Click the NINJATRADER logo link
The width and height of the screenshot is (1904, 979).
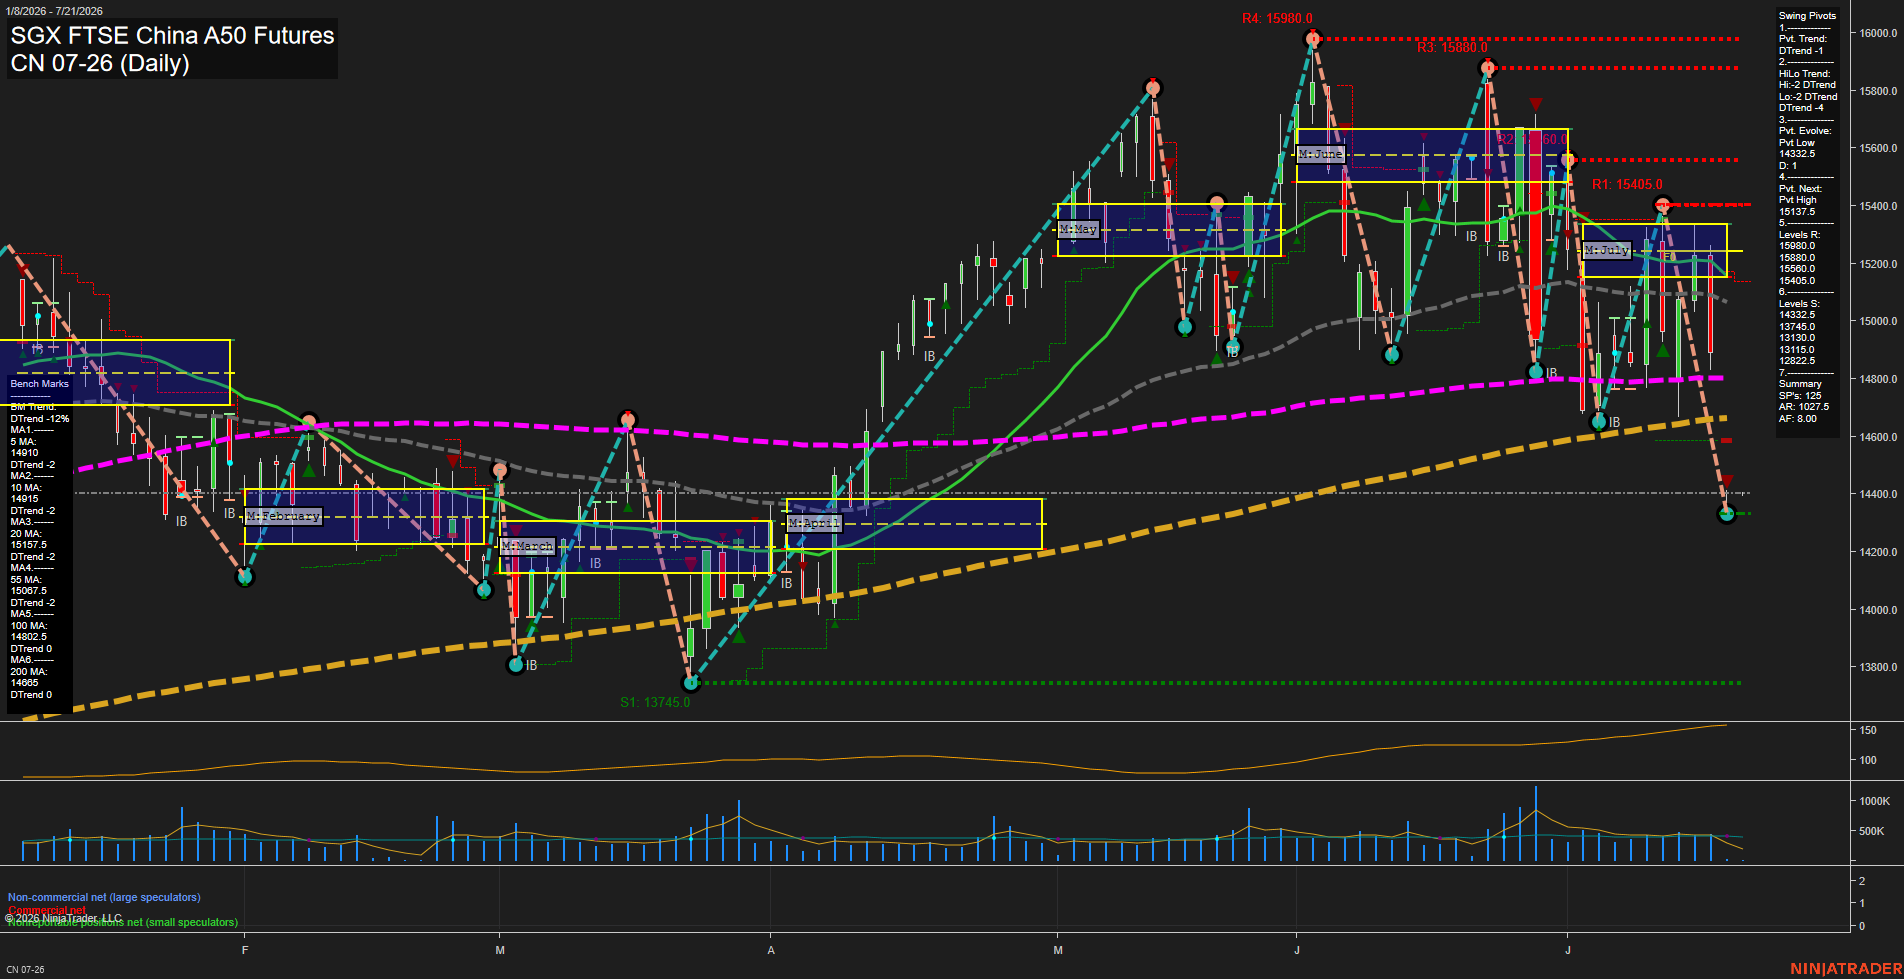1845,969
